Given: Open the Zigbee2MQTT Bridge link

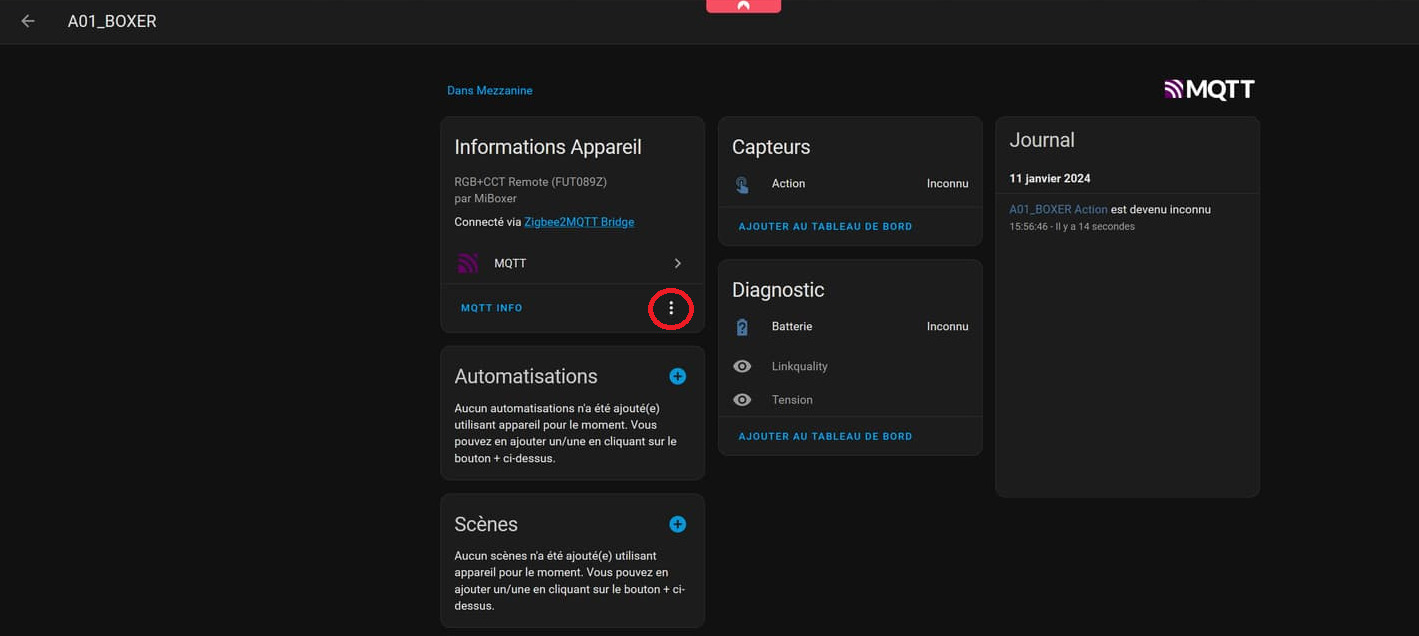Looking at the screenshot, I should [579, 222].
